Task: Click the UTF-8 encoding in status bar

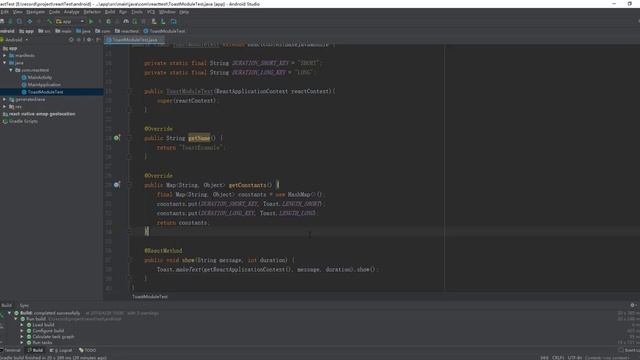Action: pyautogui.click(x=575, y=358)
